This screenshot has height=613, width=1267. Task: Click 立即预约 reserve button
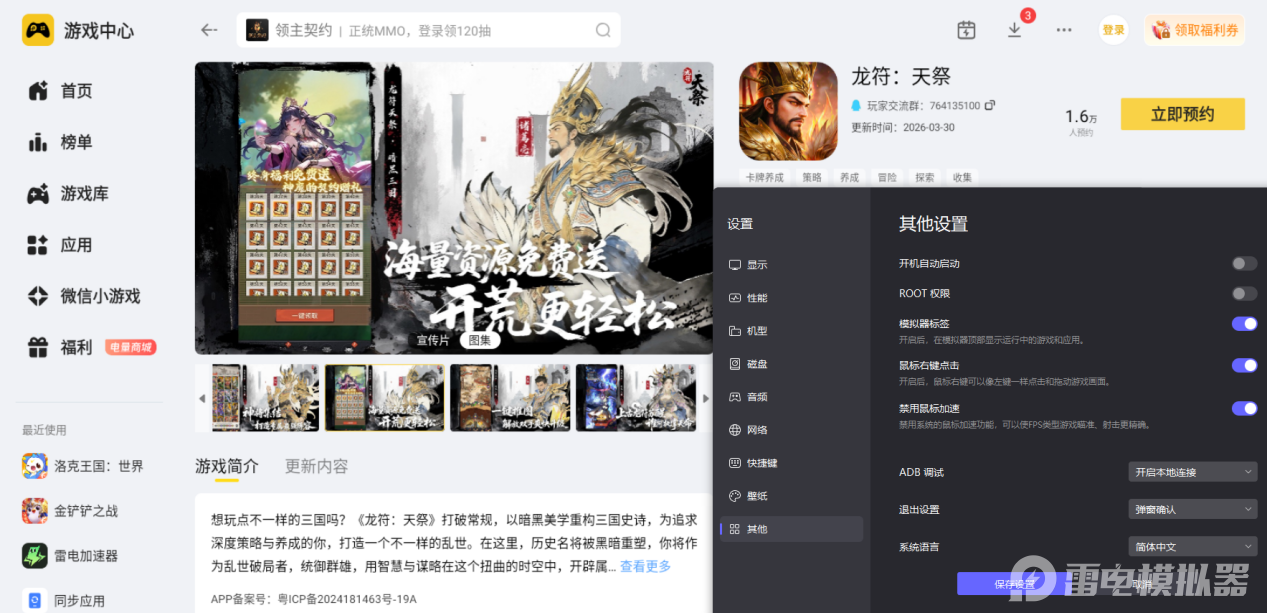[x=1182, y=114]
